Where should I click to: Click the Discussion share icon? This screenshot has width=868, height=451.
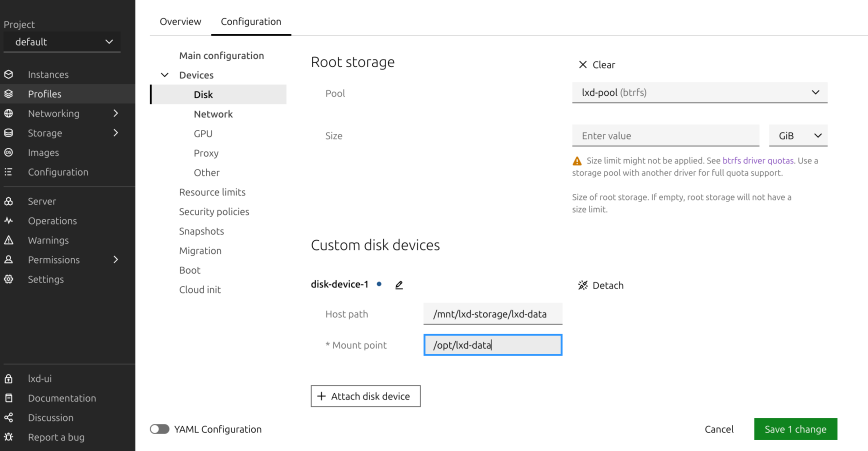click(9, 418)
